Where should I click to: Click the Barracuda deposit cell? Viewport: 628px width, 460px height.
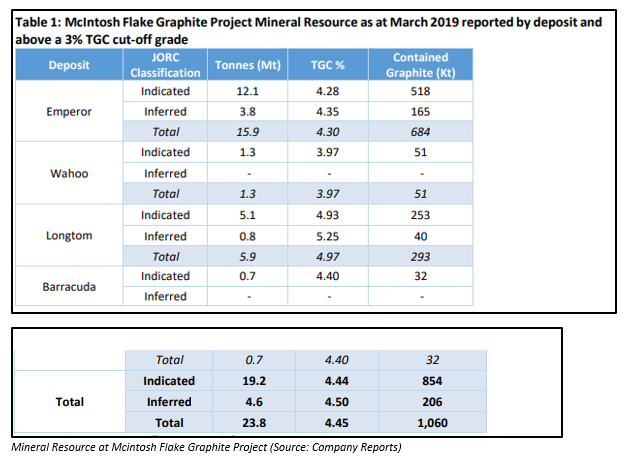pyautogui.click(x=69, y=287)
